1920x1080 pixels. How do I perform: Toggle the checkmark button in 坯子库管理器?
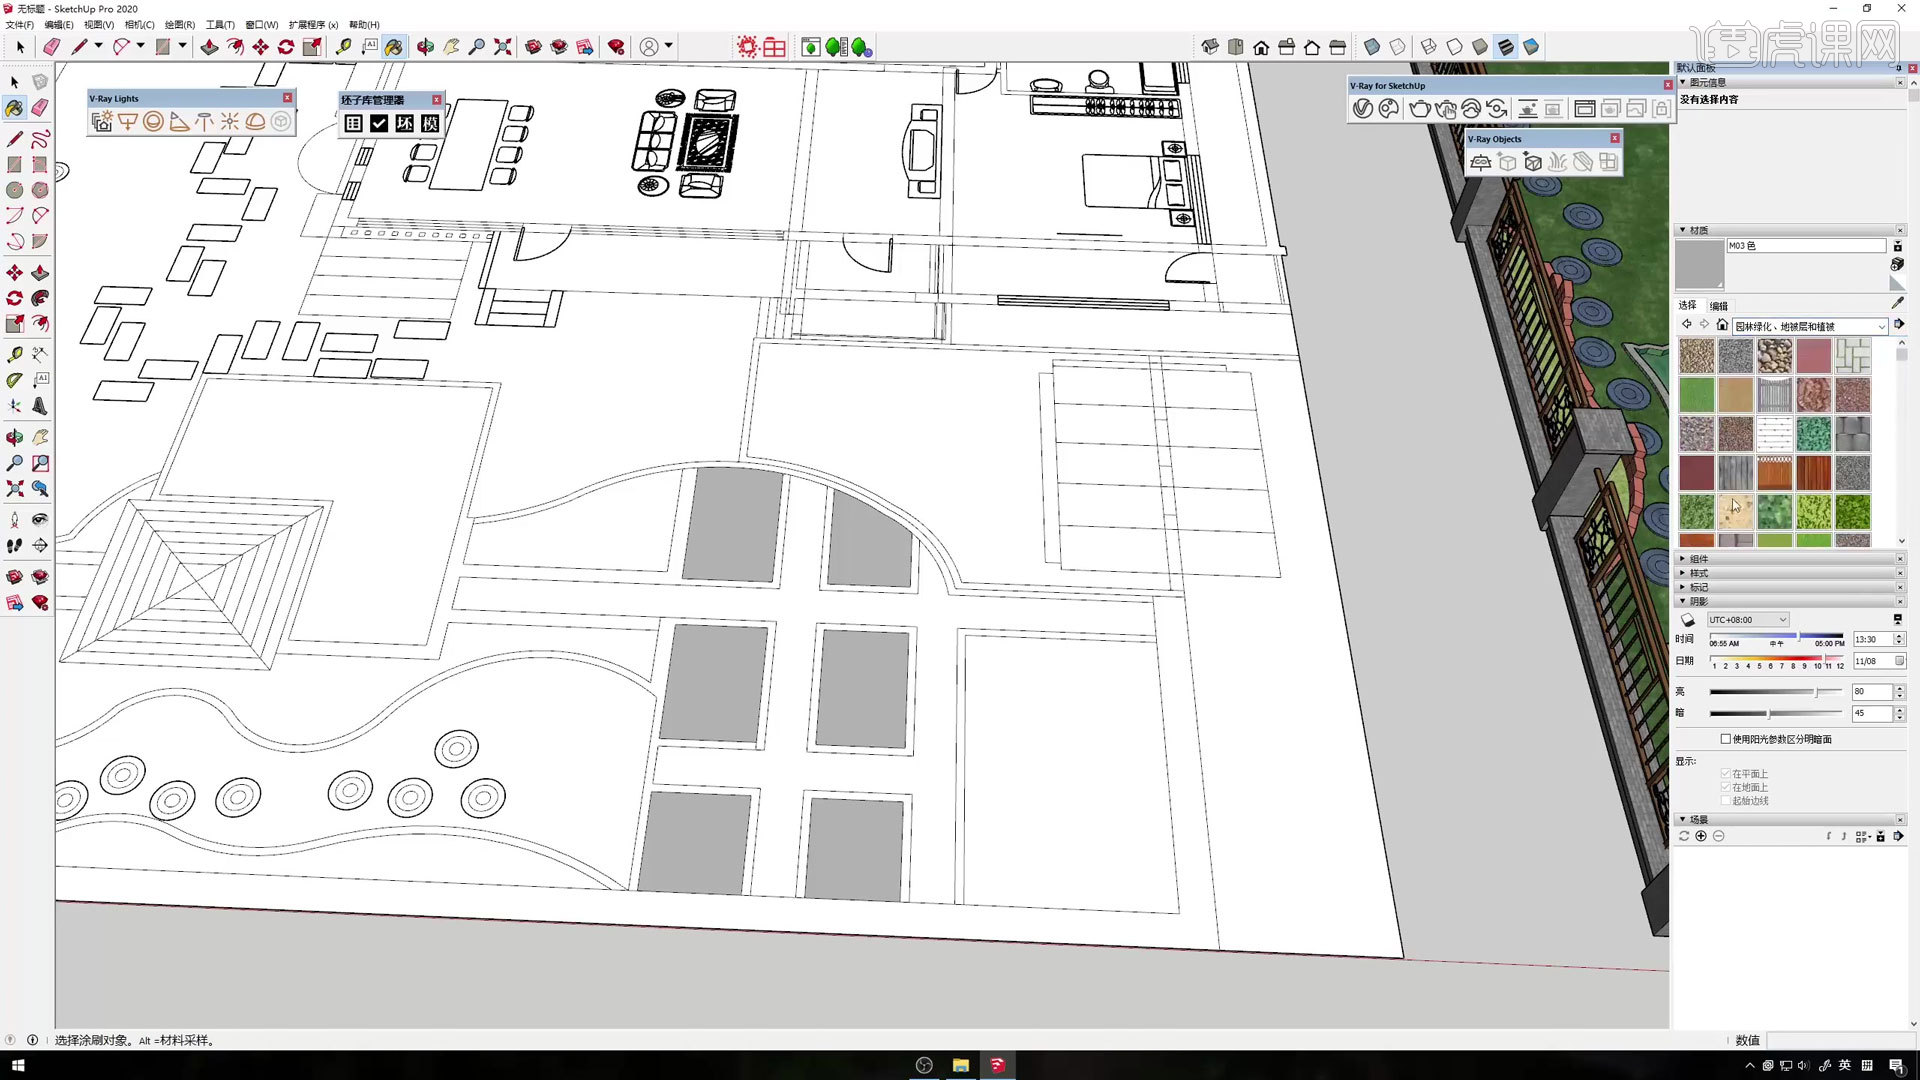point(379,123)
